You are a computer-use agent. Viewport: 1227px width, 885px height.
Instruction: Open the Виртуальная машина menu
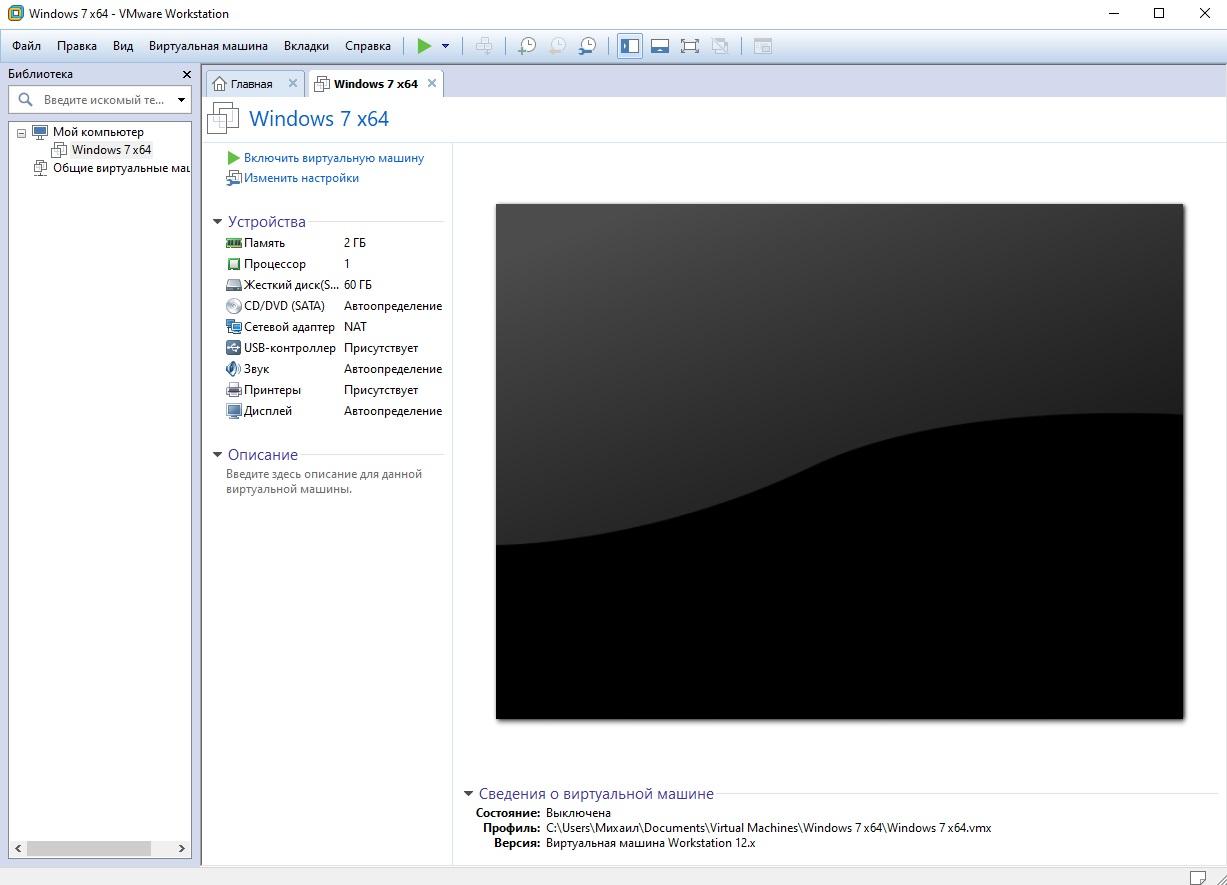208,46
